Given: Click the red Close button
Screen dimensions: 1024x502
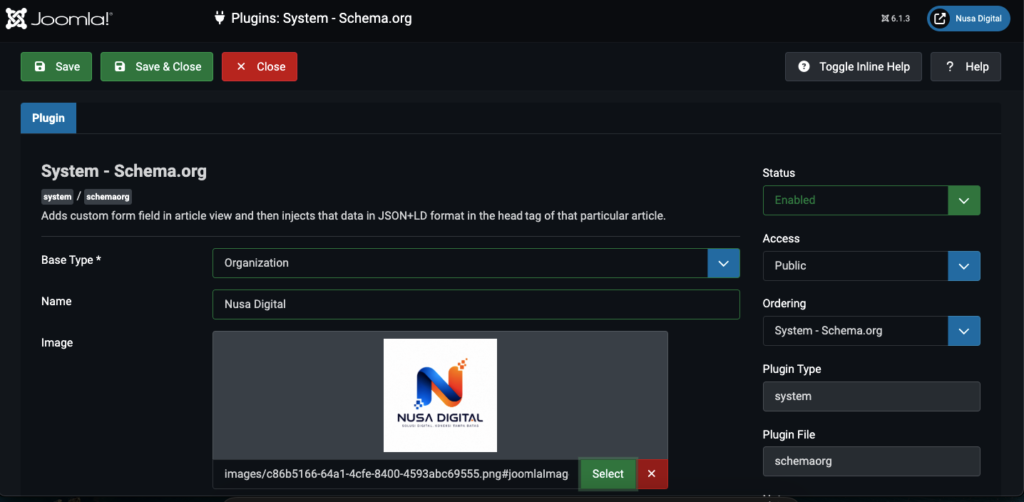Looking at the screenshot, I should coord(259,67).
